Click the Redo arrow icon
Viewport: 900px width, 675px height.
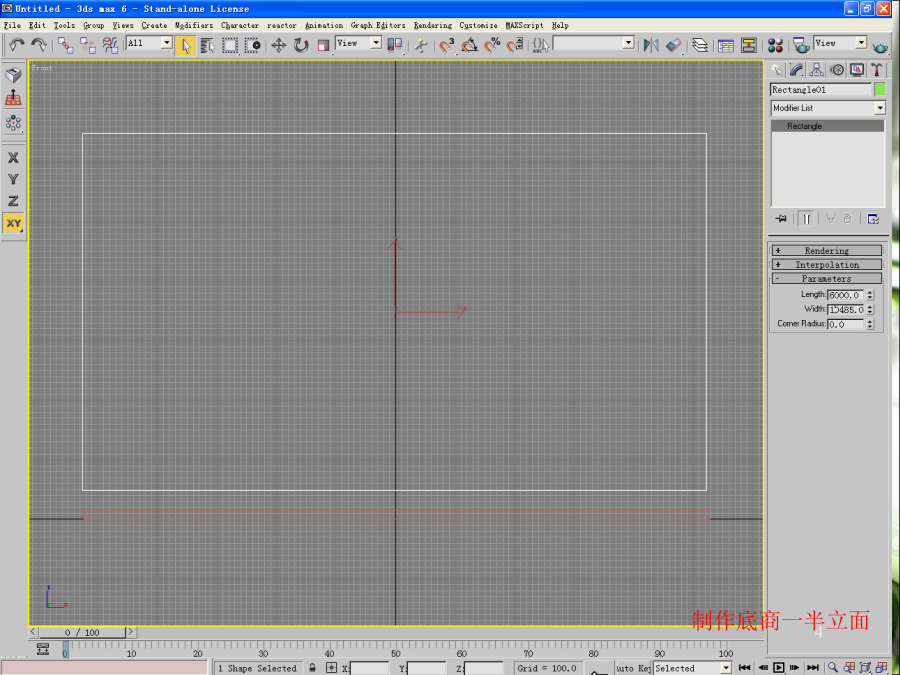[x=39, y=45]
